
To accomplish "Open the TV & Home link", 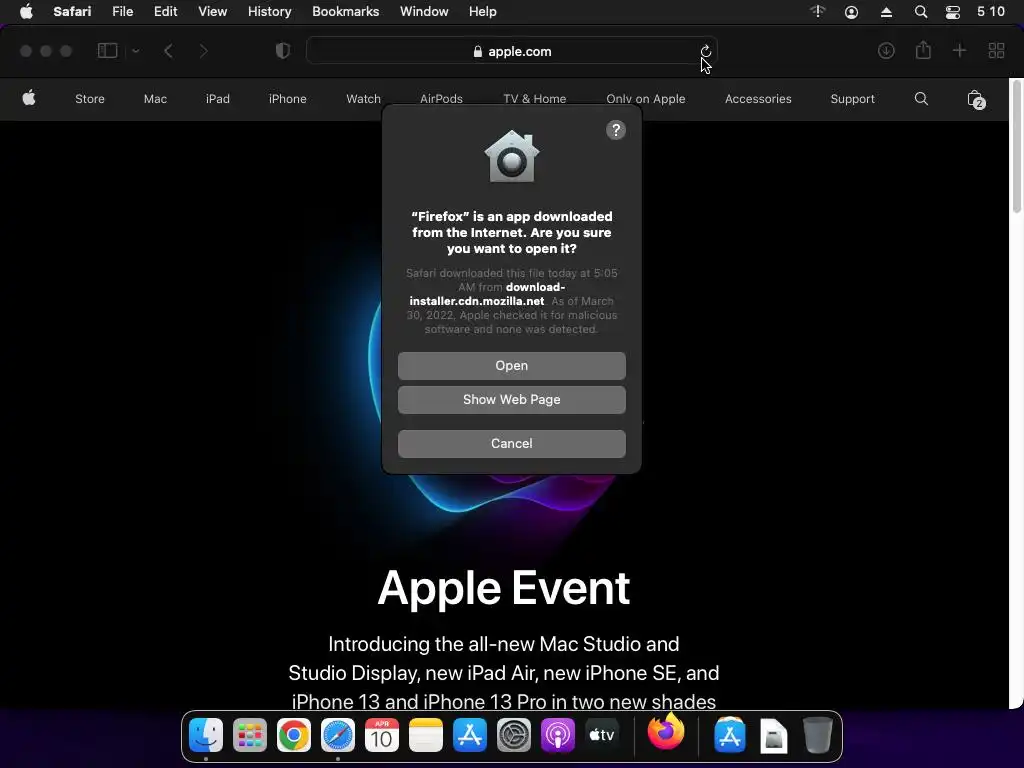I will click(x=534, y=99).
